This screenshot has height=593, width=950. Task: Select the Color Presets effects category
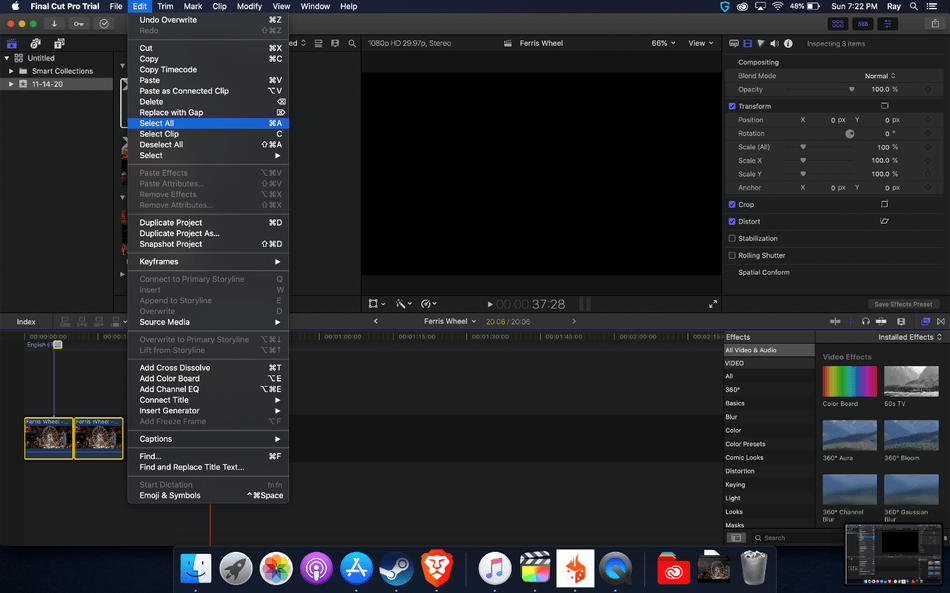click(x=745, y=444)
